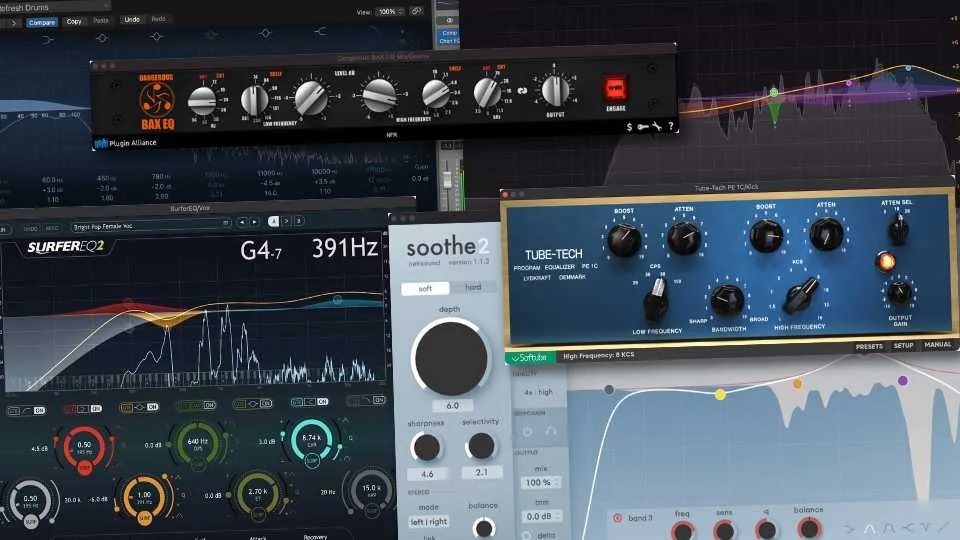Click the Copy button
This screenshot has width=960, height=540.
(x=74, y=21)
